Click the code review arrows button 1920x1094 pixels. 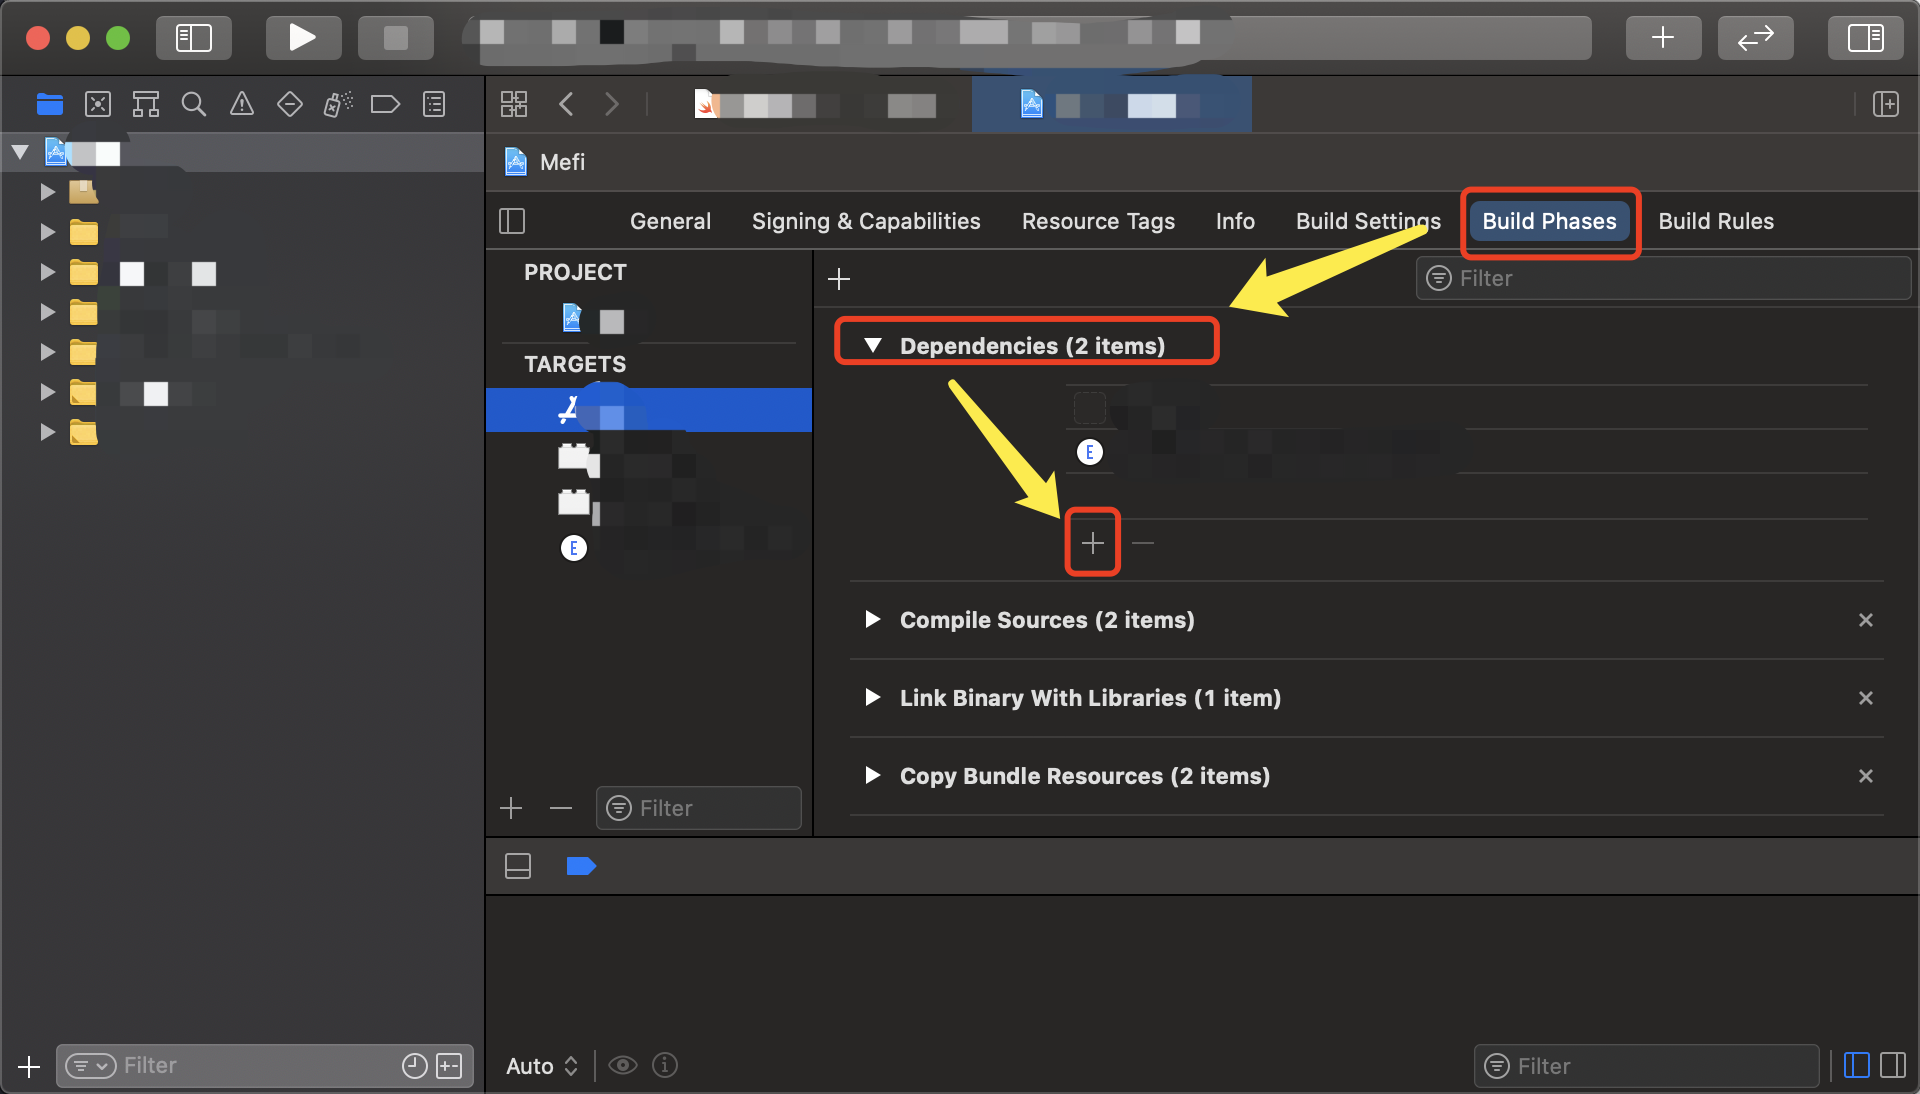tap(1755, 38)
